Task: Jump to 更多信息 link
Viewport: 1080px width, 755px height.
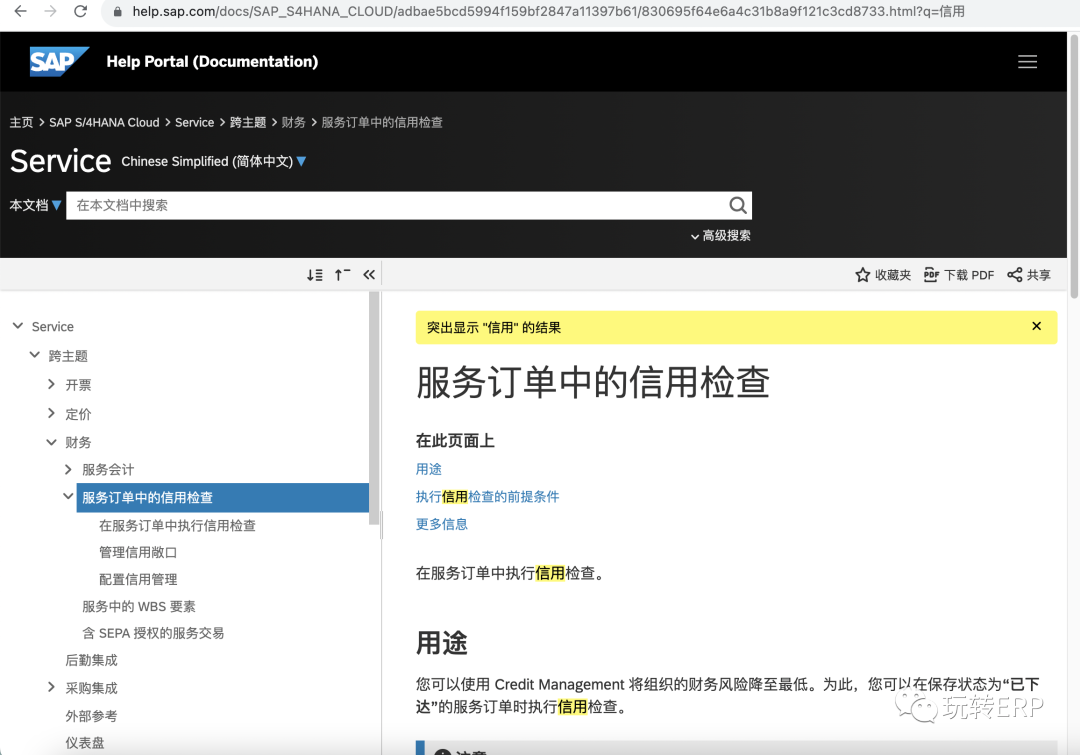Action: 442,524
